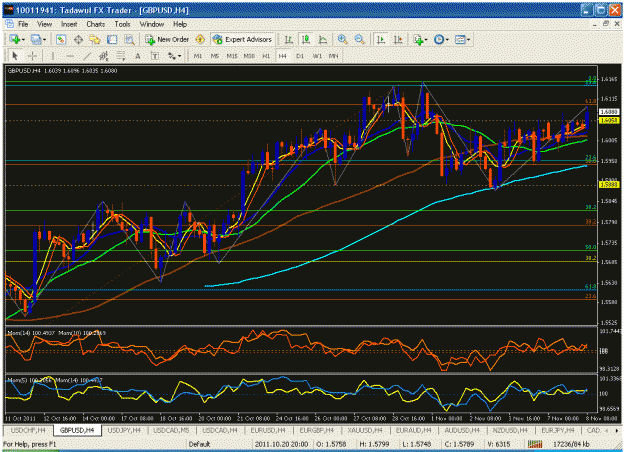Switch timeframe to M15

pos(232,56)
